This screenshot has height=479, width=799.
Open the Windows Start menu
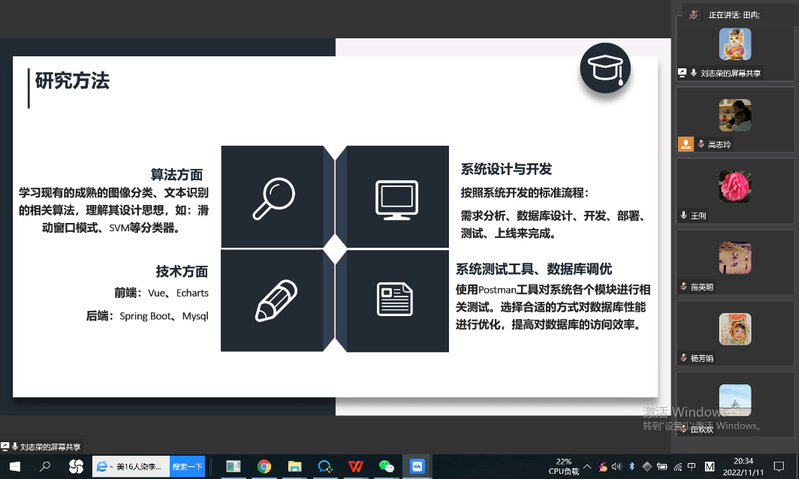coord(14,466)
